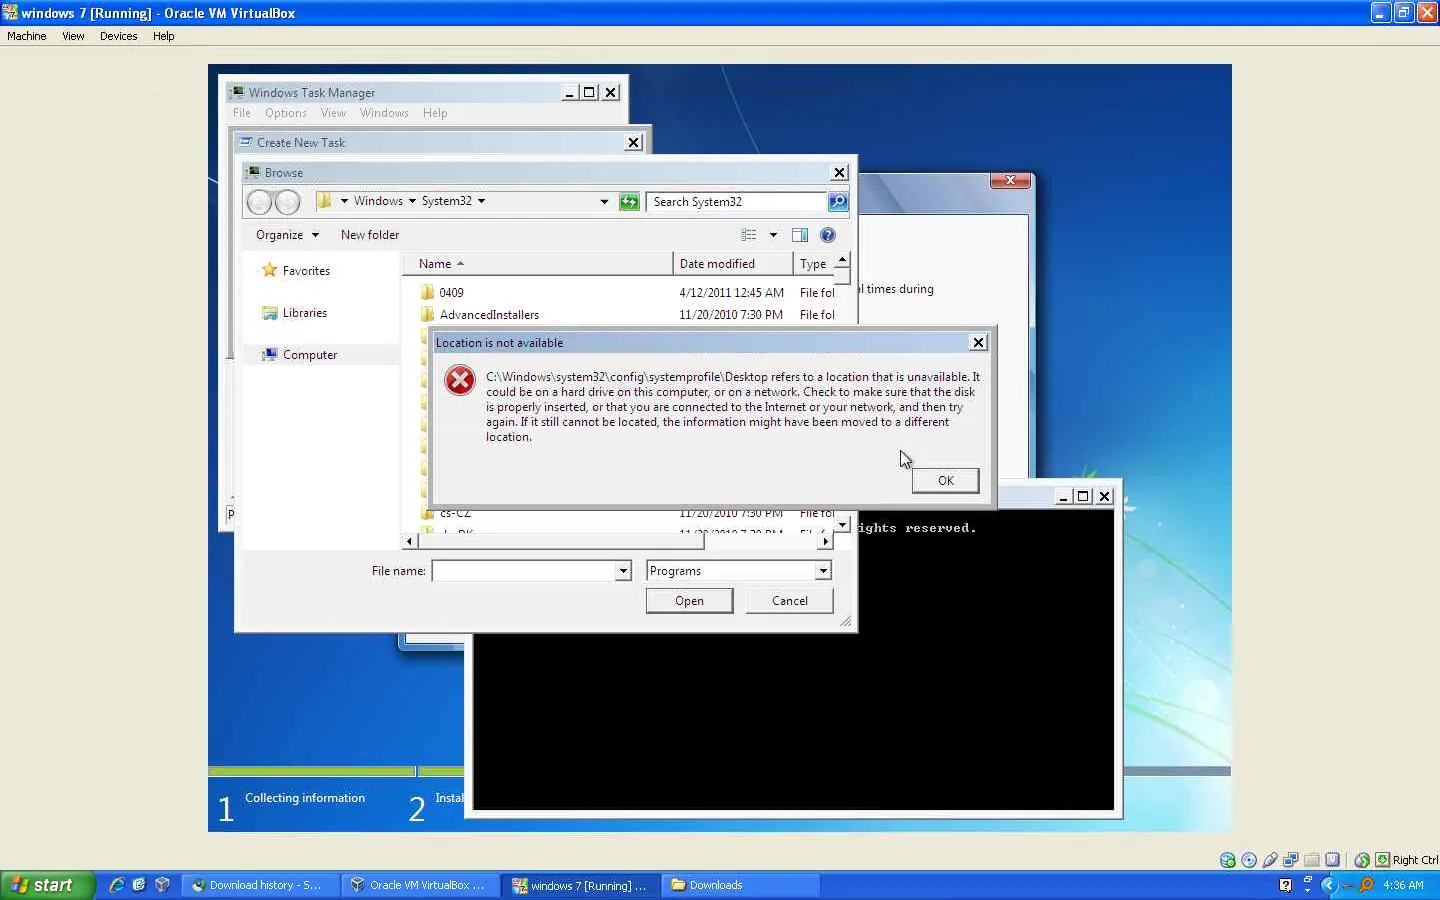Click the search magnifier icon in Browse dialog
The height and width of the screenshot is (900, 1440).
point(838,202)
